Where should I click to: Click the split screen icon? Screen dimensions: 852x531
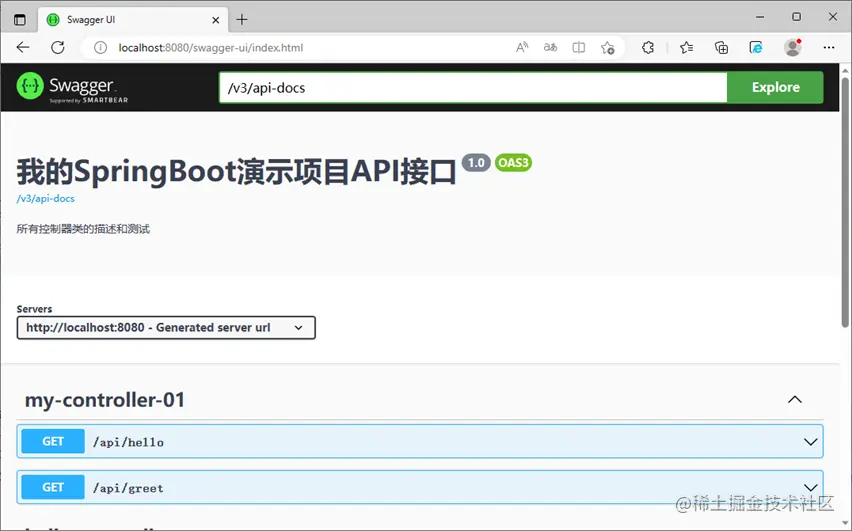tap(579, 47)
